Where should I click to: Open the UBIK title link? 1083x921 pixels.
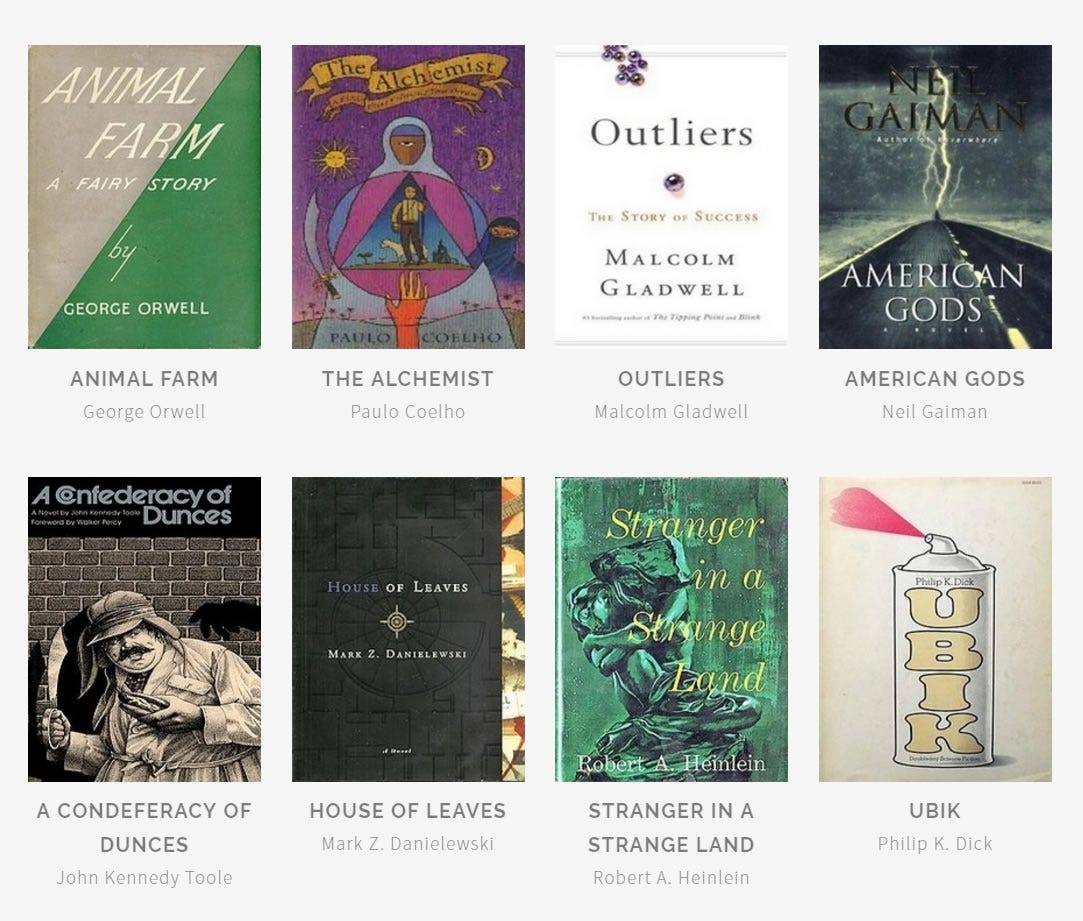[x=935, y=810]
